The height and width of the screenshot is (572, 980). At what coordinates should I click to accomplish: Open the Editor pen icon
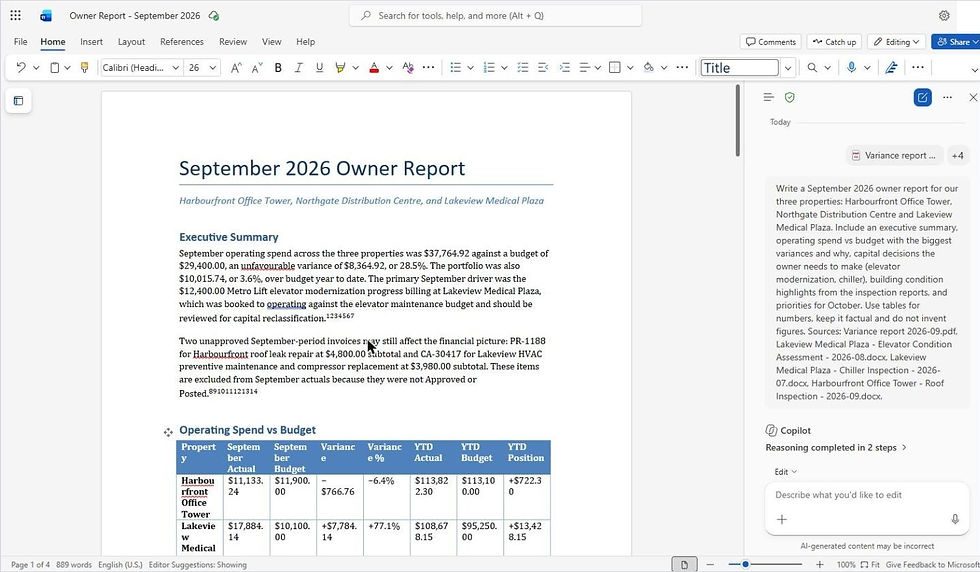coord(891,68)
